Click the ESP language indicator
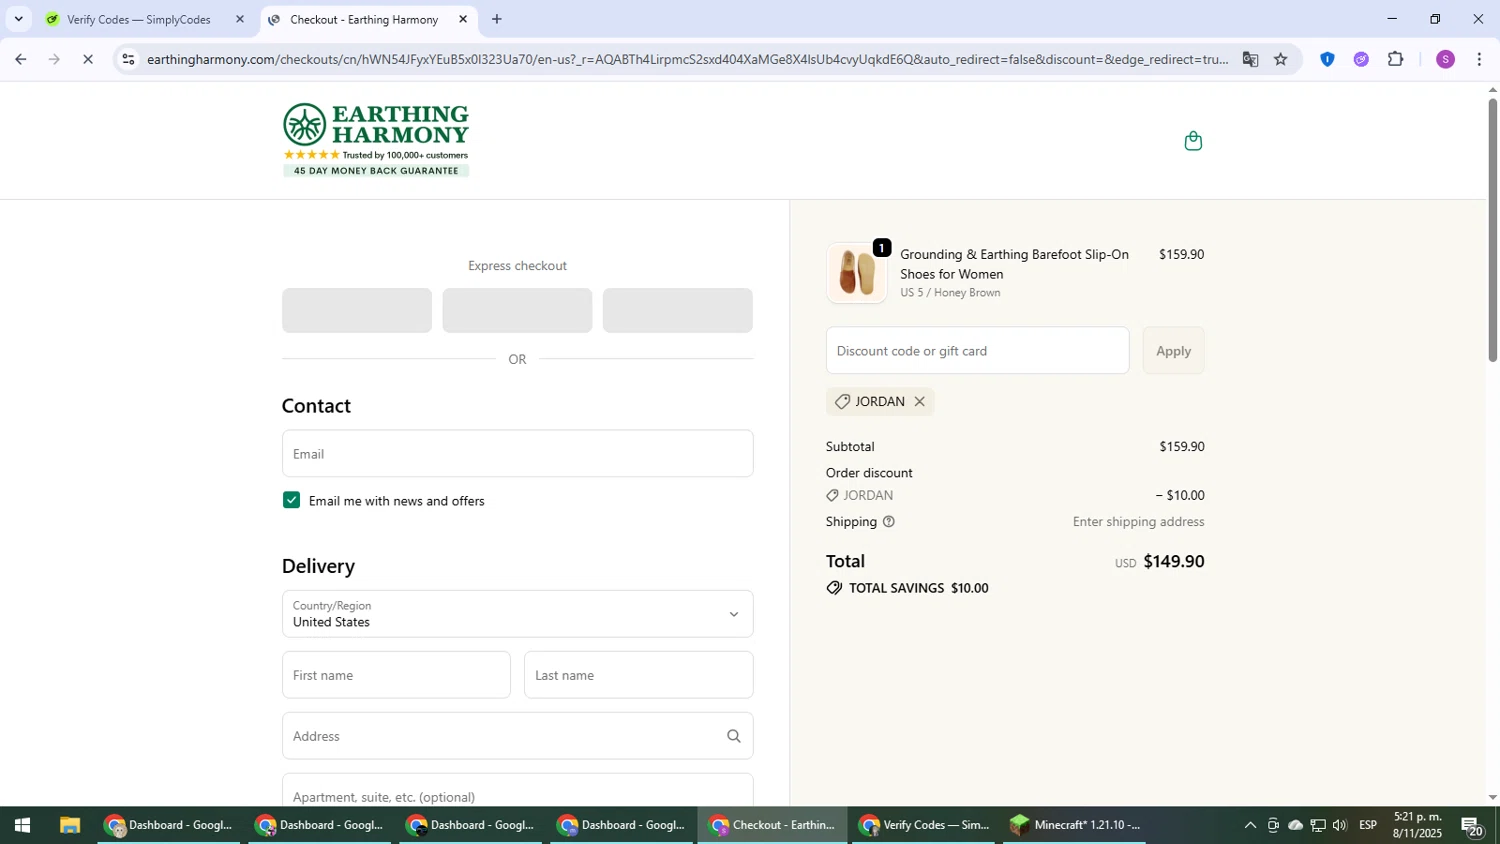Screen dimensions: 1500x844 [1368, 825]
